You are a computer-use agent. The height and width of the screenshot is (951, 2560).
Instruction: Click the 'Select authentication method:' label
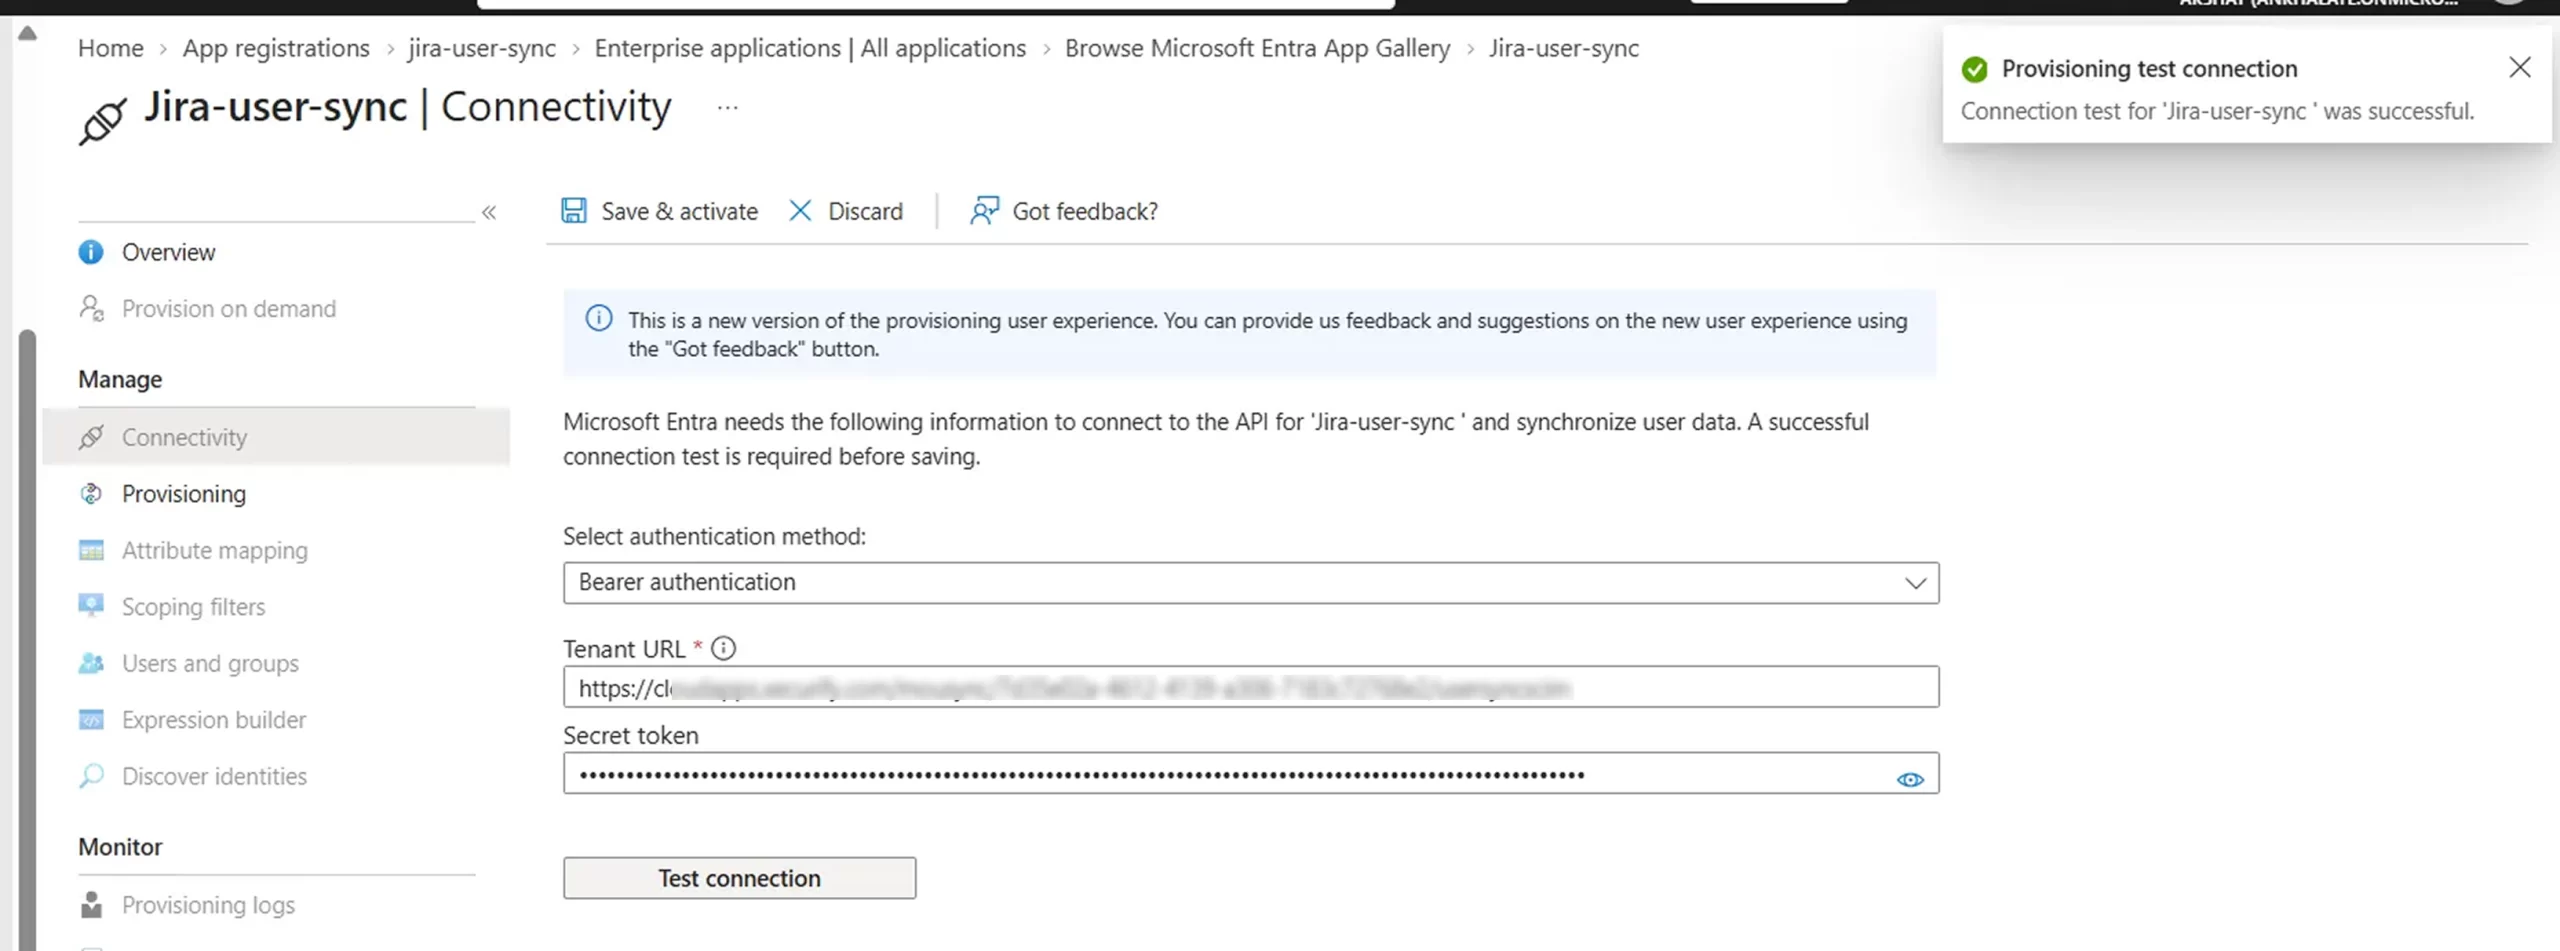click(x=714, y=537)
